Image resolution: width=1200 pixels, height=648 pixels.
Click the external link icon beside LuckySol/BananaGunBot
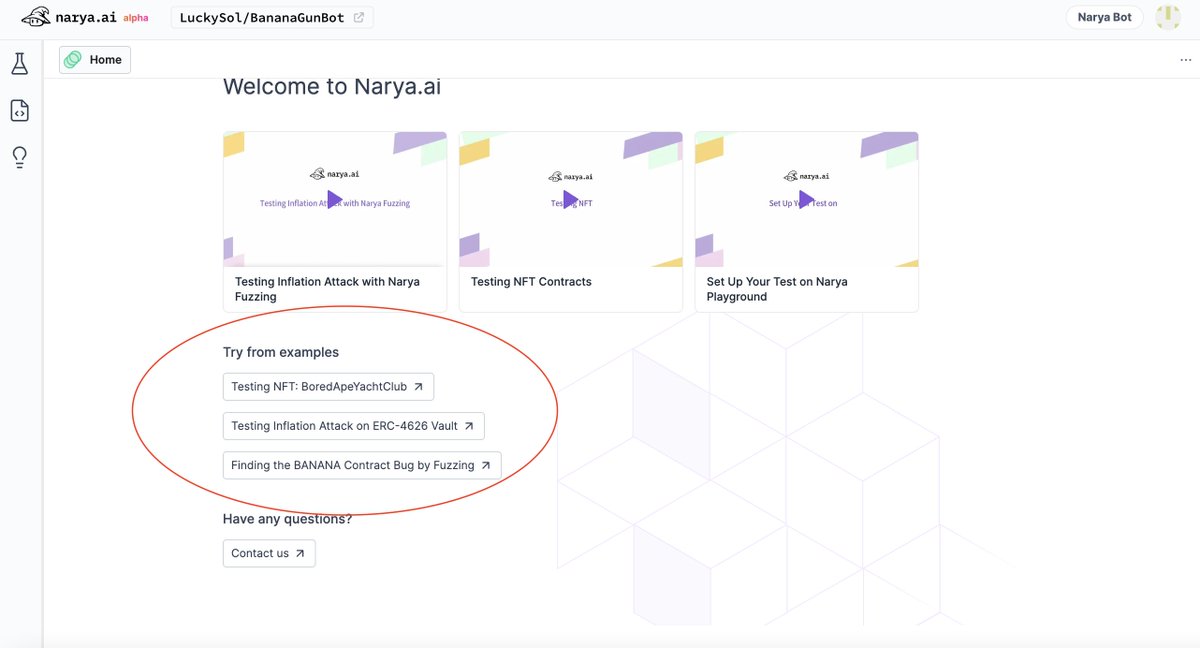click(359, 17)
